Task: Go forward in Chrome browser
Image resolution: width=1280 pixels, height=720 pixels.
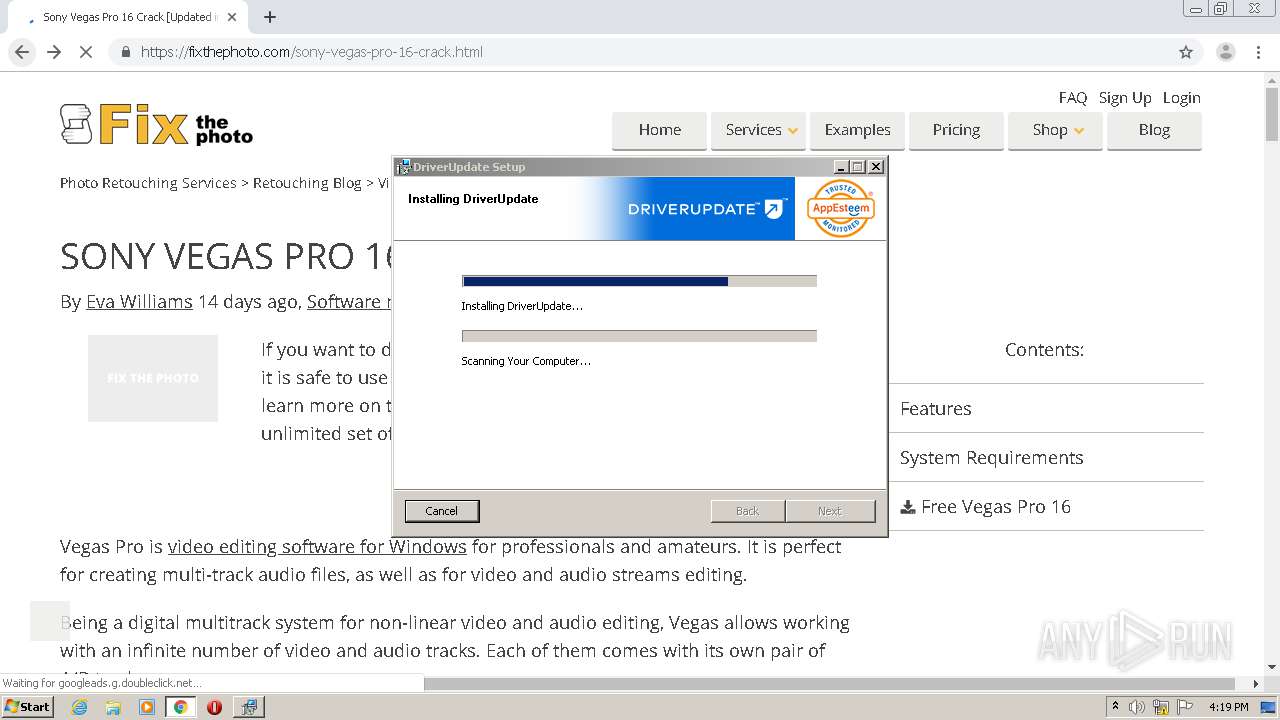Action: pos(54,52)
